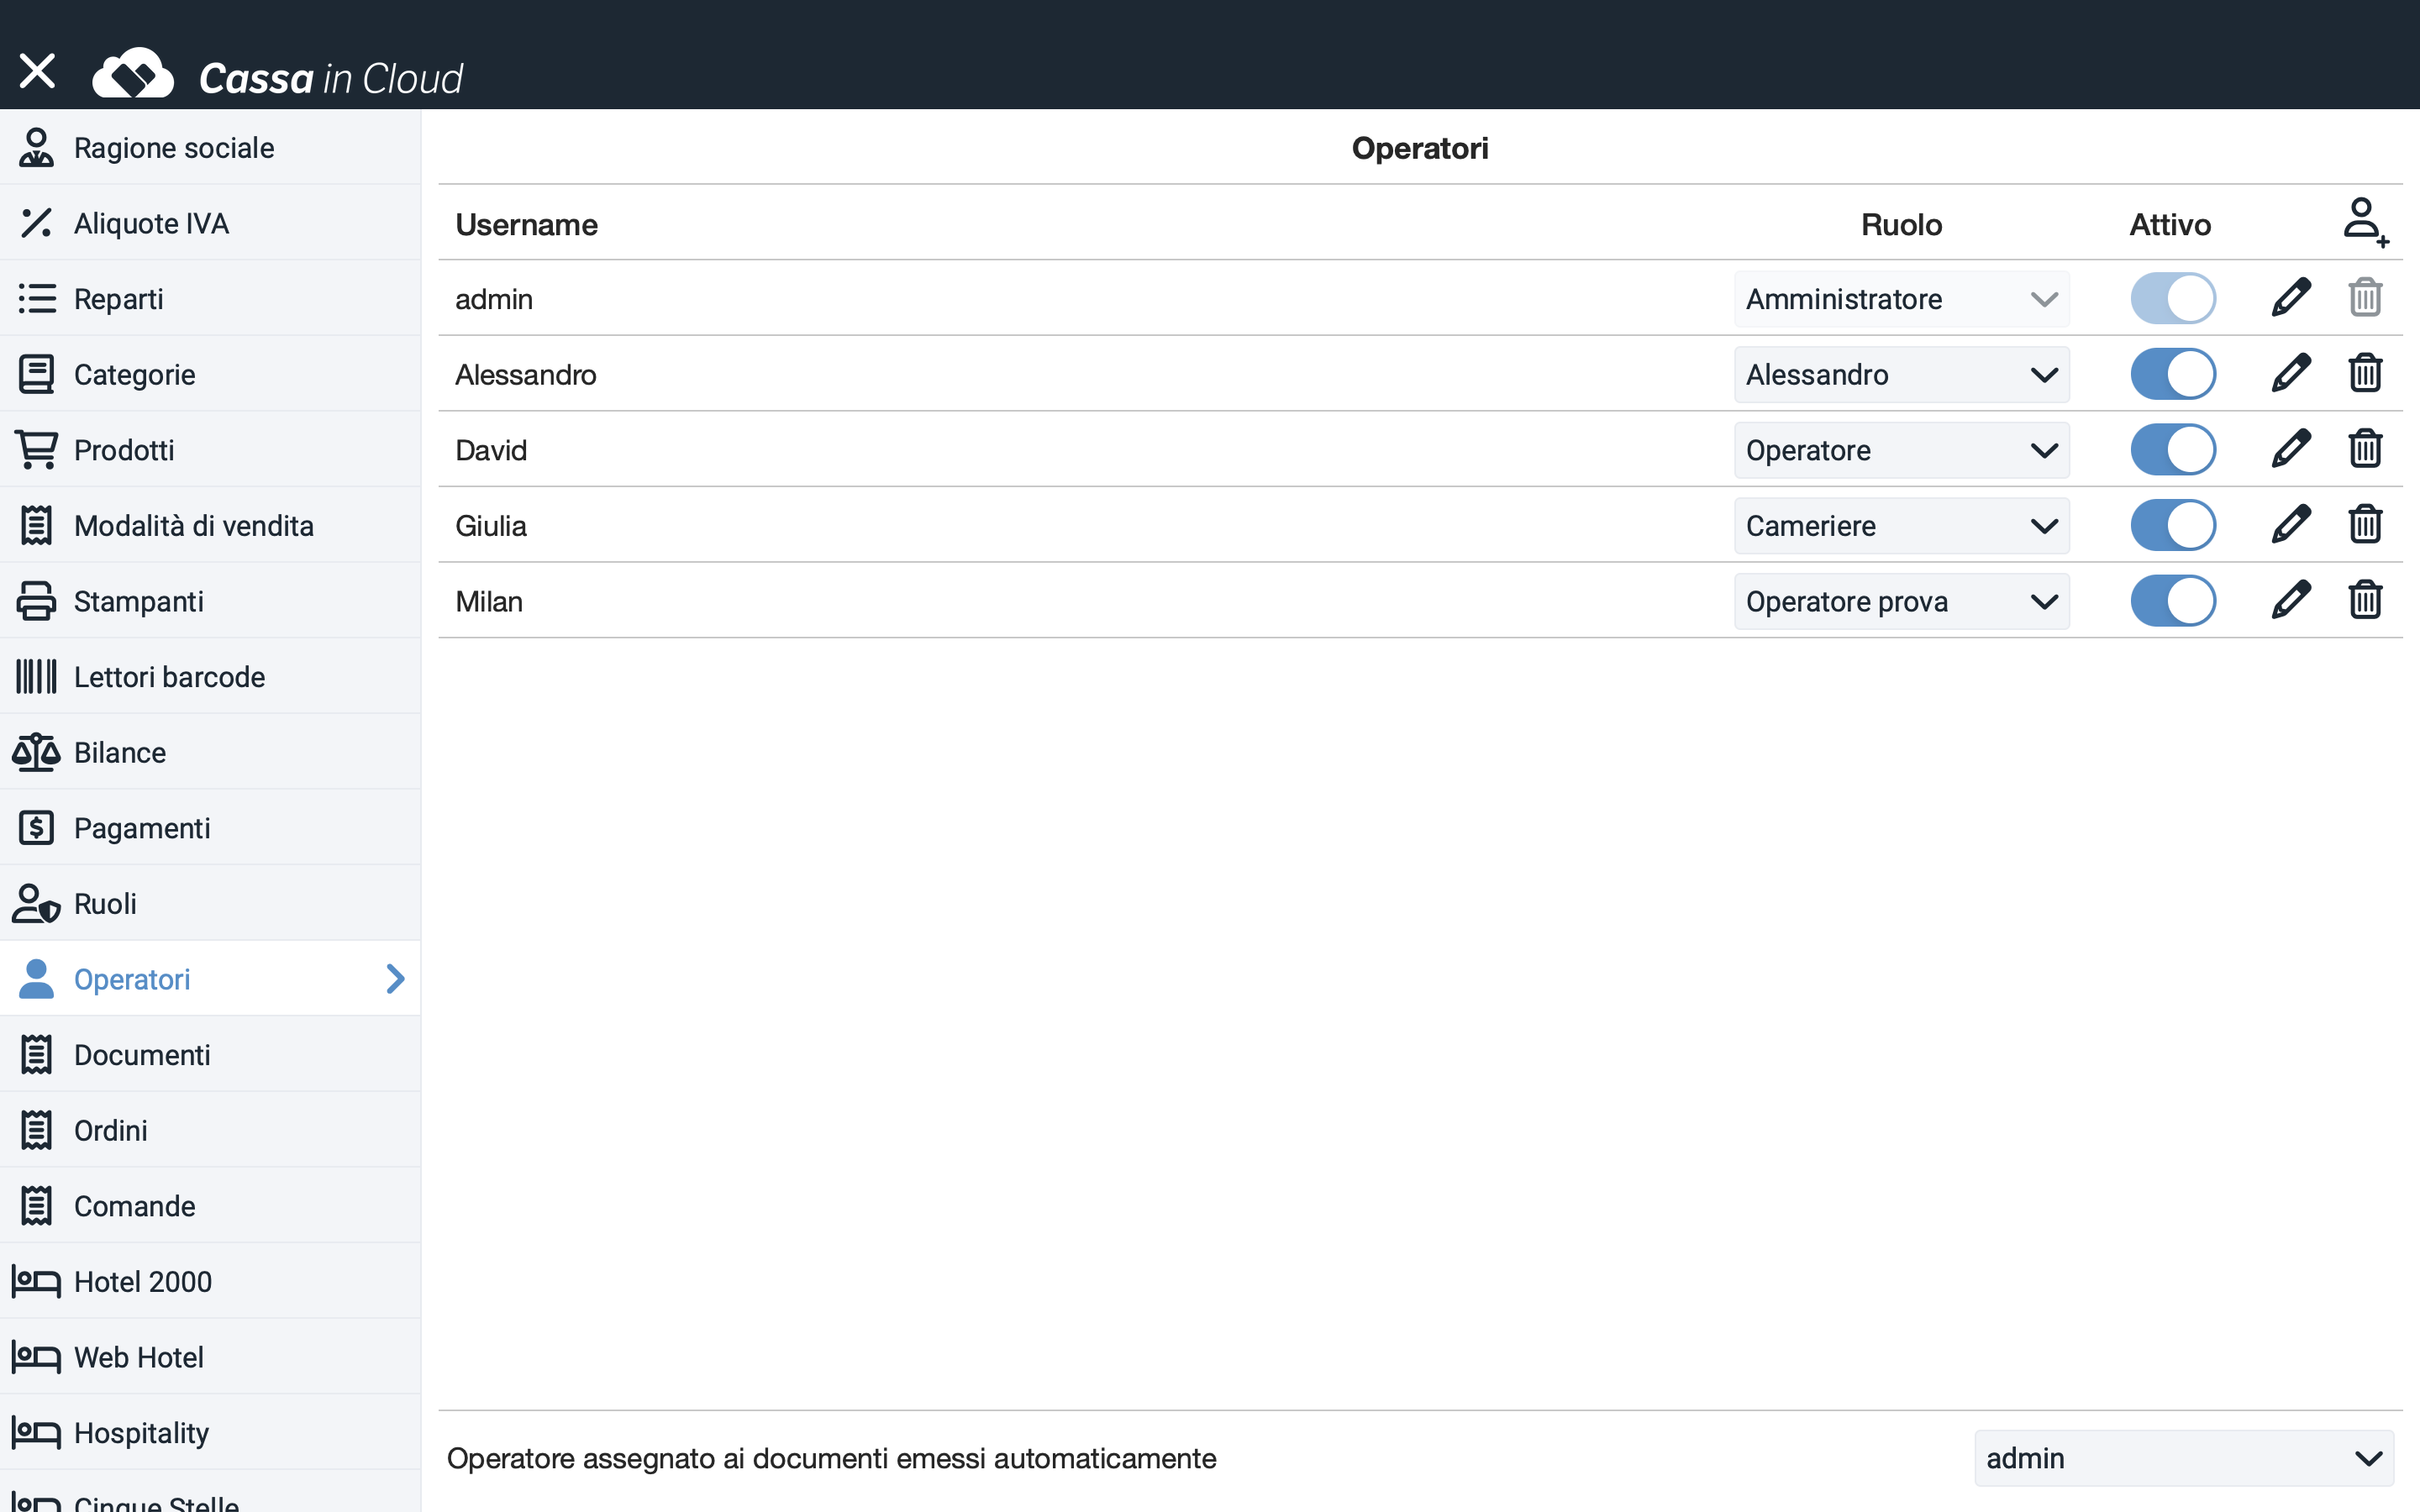Delete admin operator using trash icon
The image size is (2420, 1512).
click(x=2365, y=298)
